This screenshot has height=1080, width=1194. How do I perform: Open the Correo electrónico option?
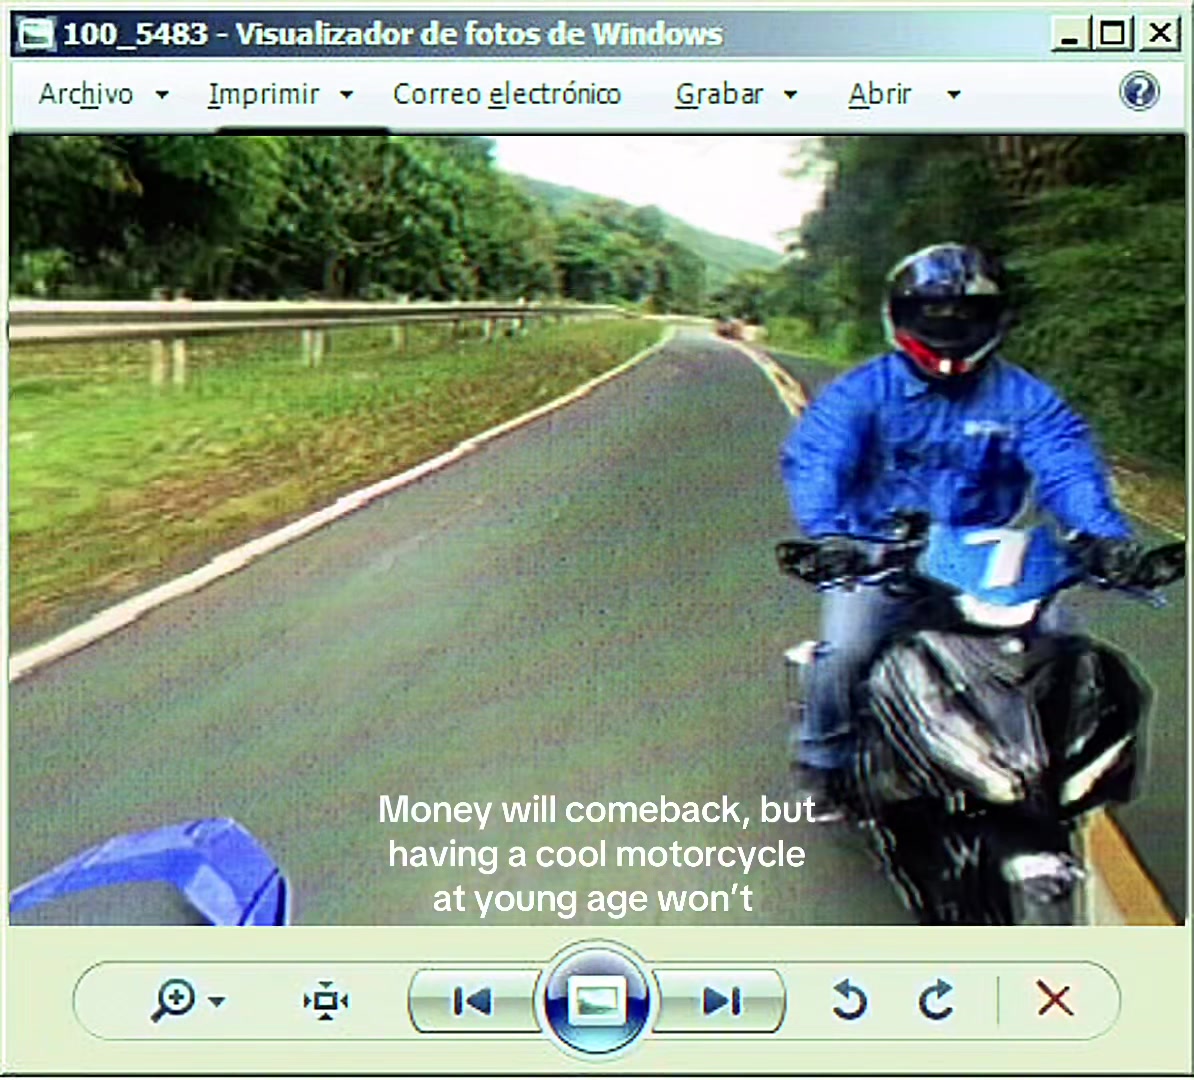pos(507,94)
